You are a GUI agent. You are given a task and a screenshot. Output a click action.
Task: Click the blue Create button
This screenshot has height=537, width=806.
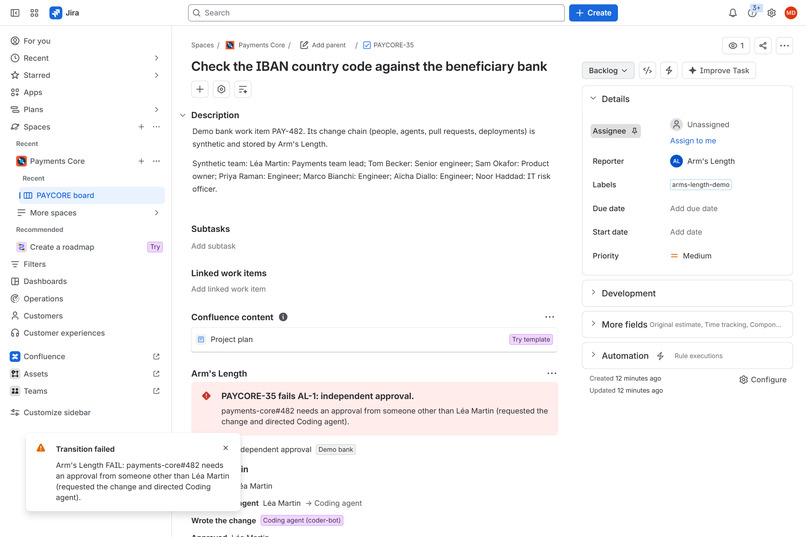click(593, 13)
